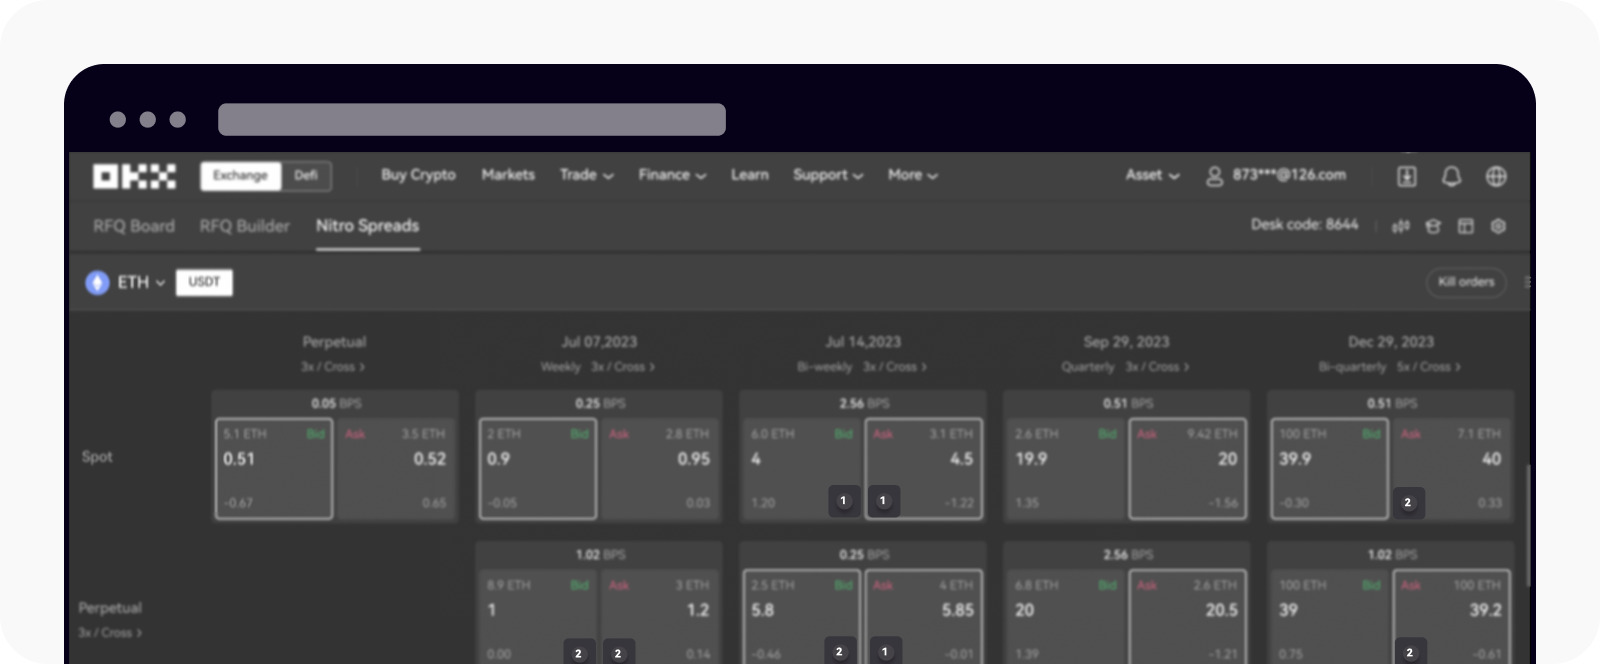Open the language globe icon
1600x664 pixels.
tap(1496, 176)
